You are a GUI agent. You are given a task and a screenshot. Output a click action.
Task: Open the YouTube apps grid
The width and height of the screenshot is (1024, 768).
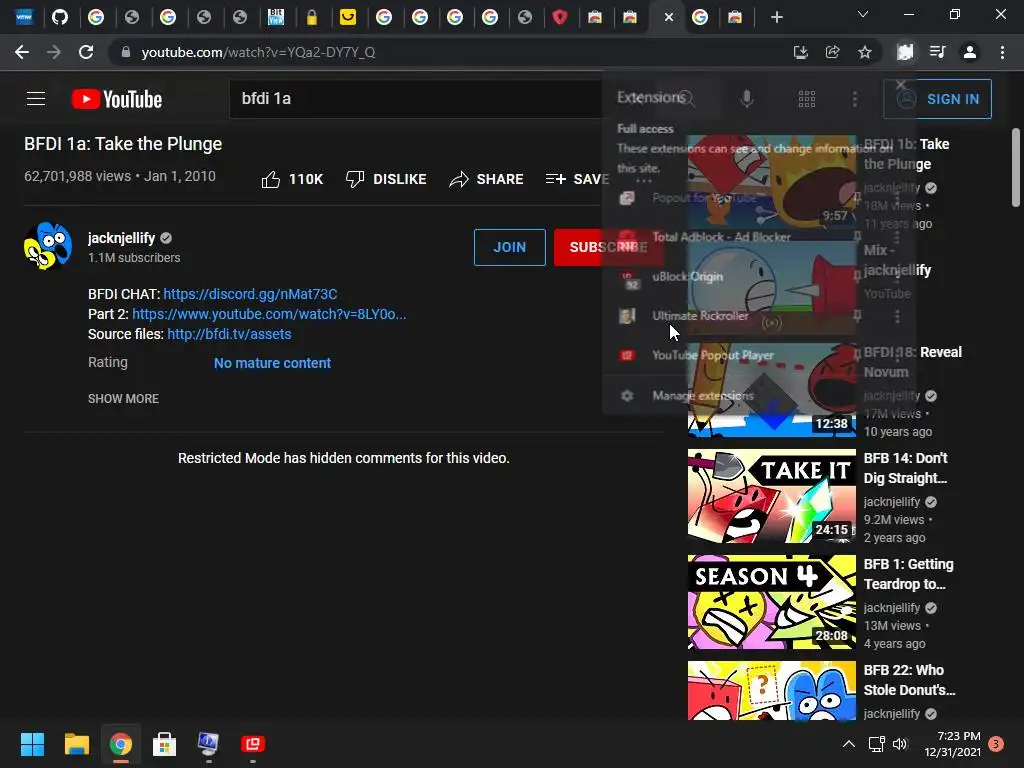(807, 99)
